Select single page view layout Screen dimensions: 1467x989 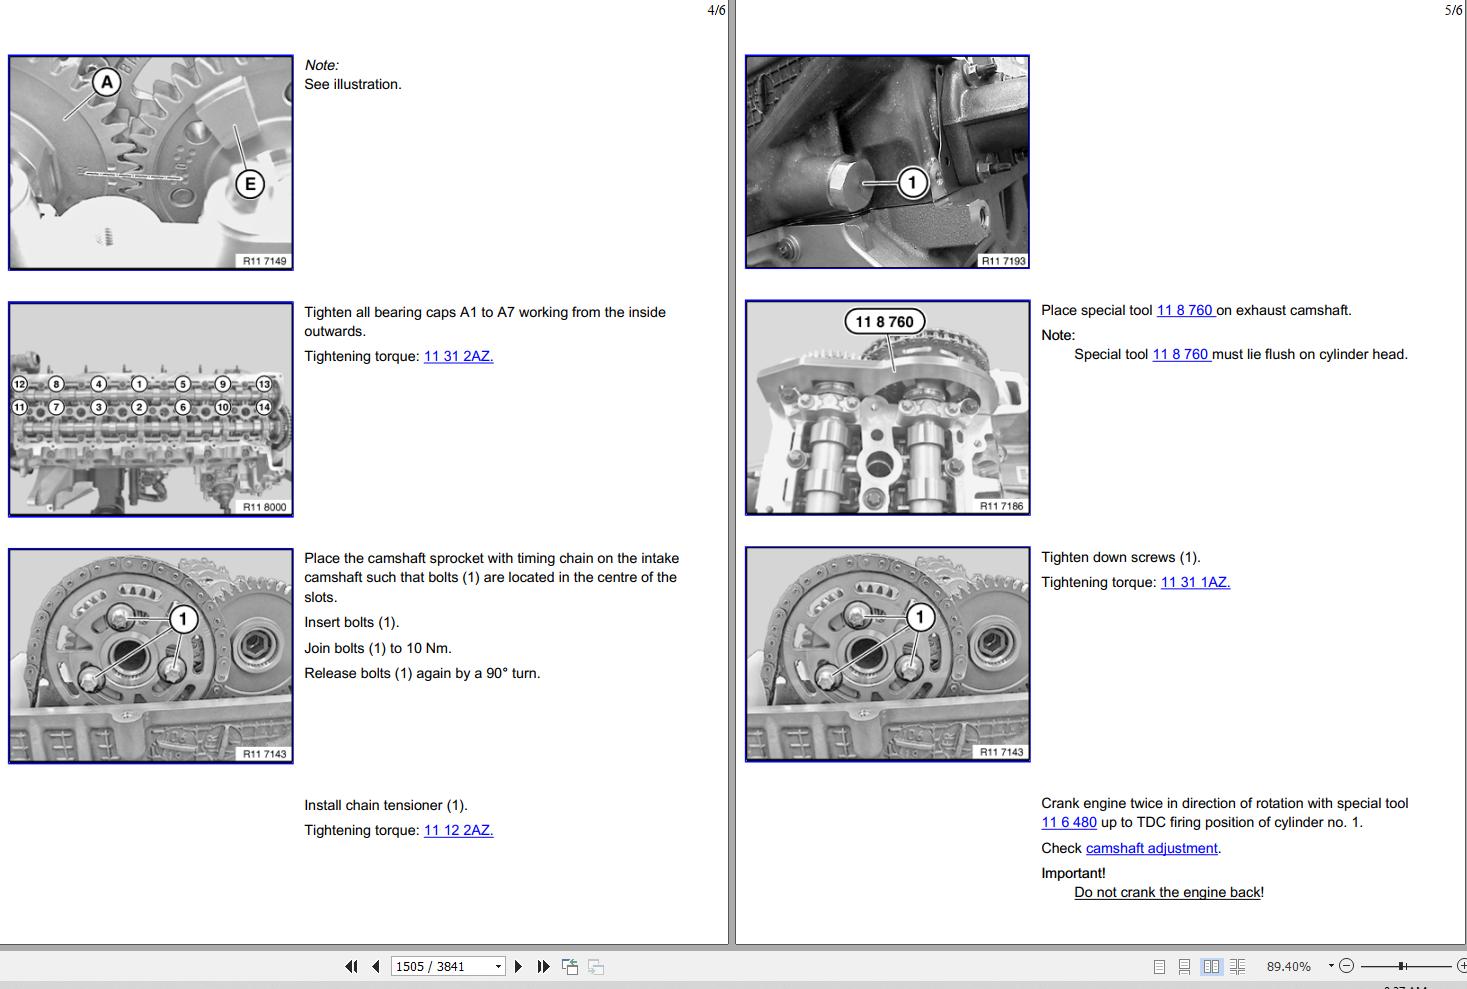point(1159,967)
